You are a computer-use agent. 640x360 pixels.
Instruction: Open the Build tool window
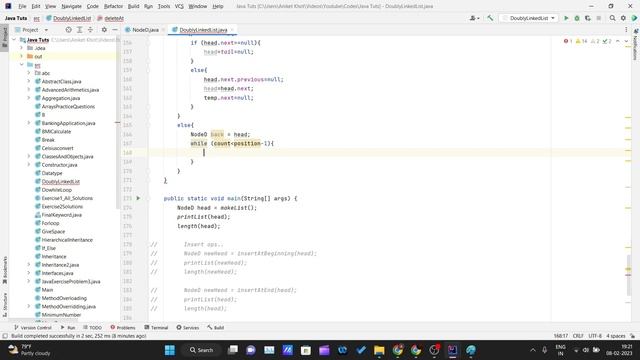pos(215,327)
